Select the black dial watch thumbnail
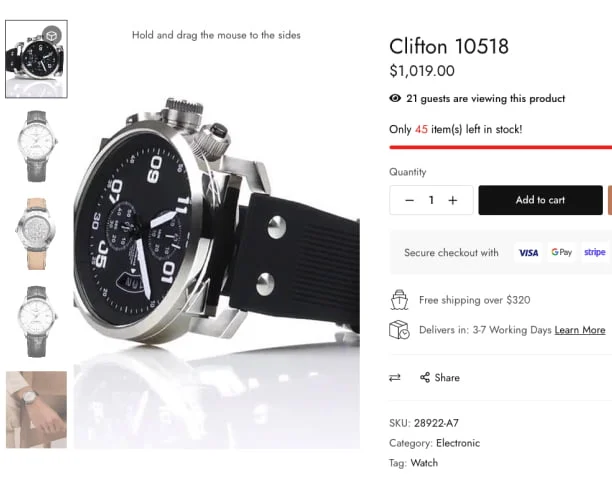This screenshot has width=612, height=500. point(36,59)
